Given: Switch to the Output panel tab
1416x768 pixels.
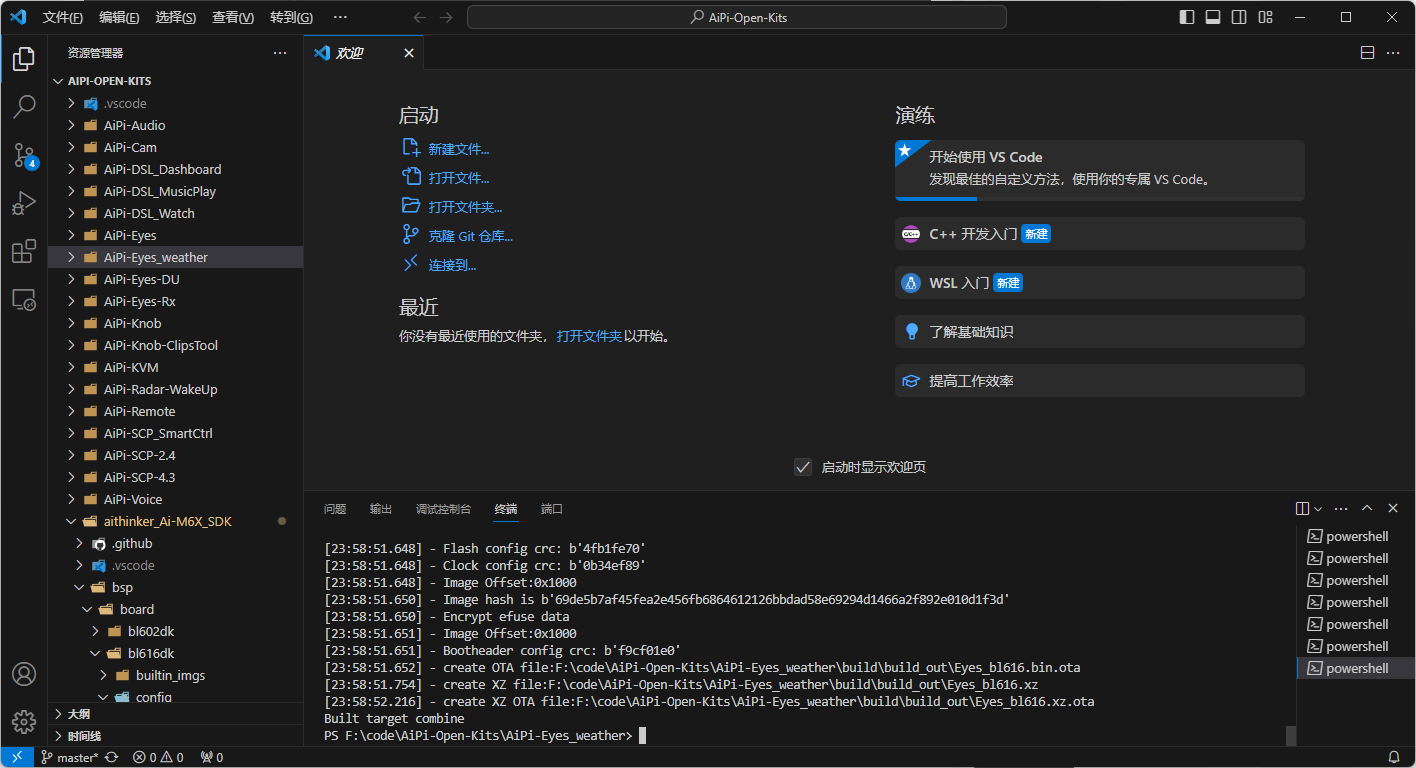Looking at the screenshot, I should tap(381, 509).
